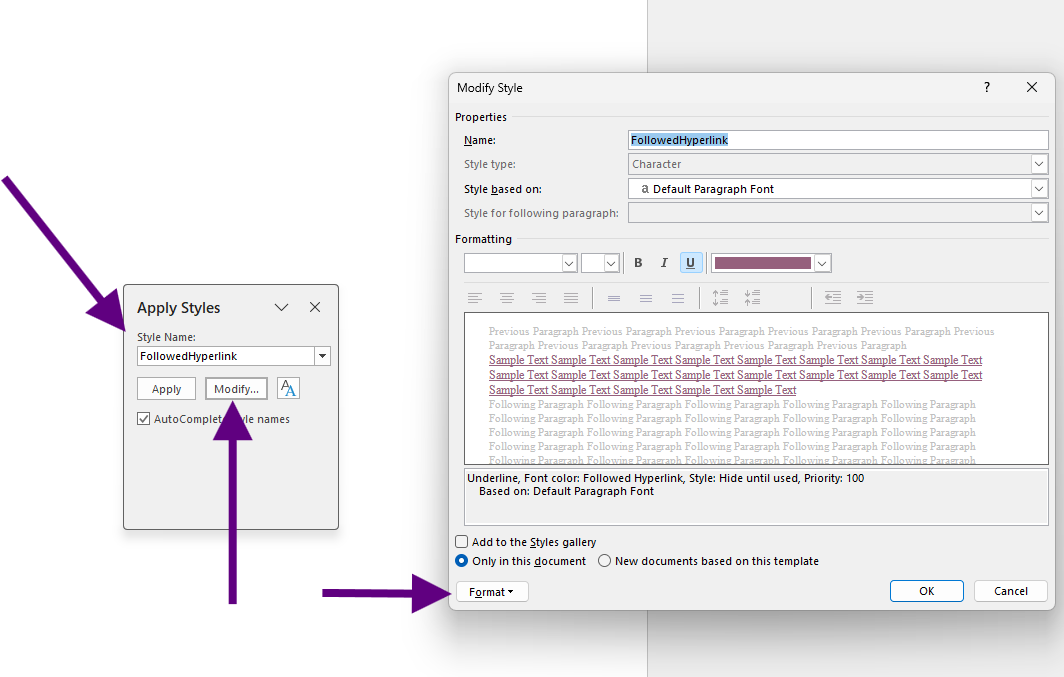
Task: Click the decrease indent icon
Action: [833, 298]
